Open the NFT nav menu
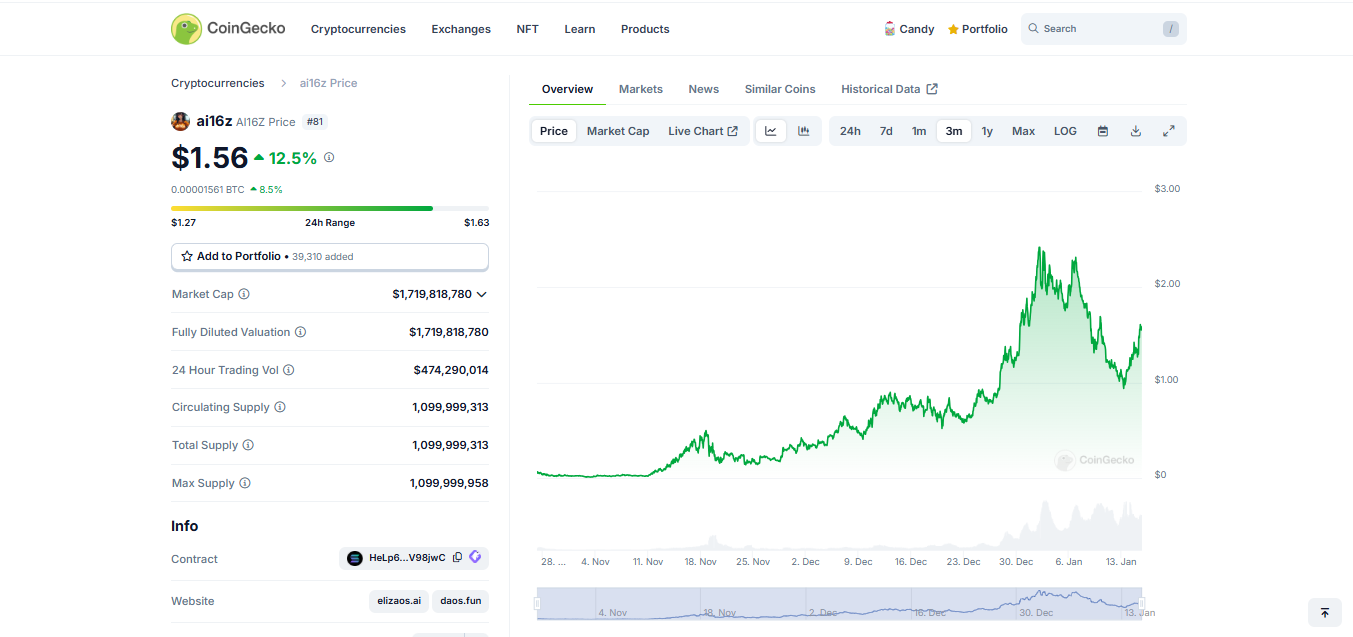The height and width of the screenshot is (637, 1353). (x=527, y=29)
